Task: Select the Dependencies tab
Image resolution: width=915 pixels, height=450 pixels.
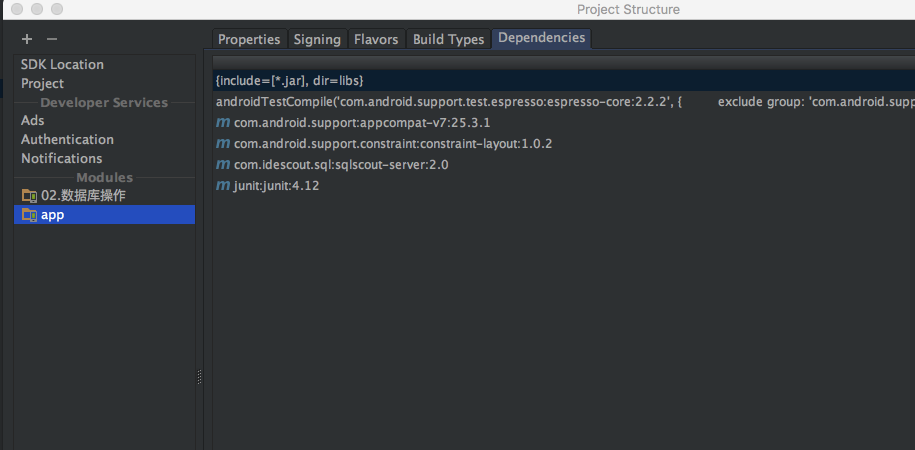Action: pyautogui.click(x=541, y=38)
